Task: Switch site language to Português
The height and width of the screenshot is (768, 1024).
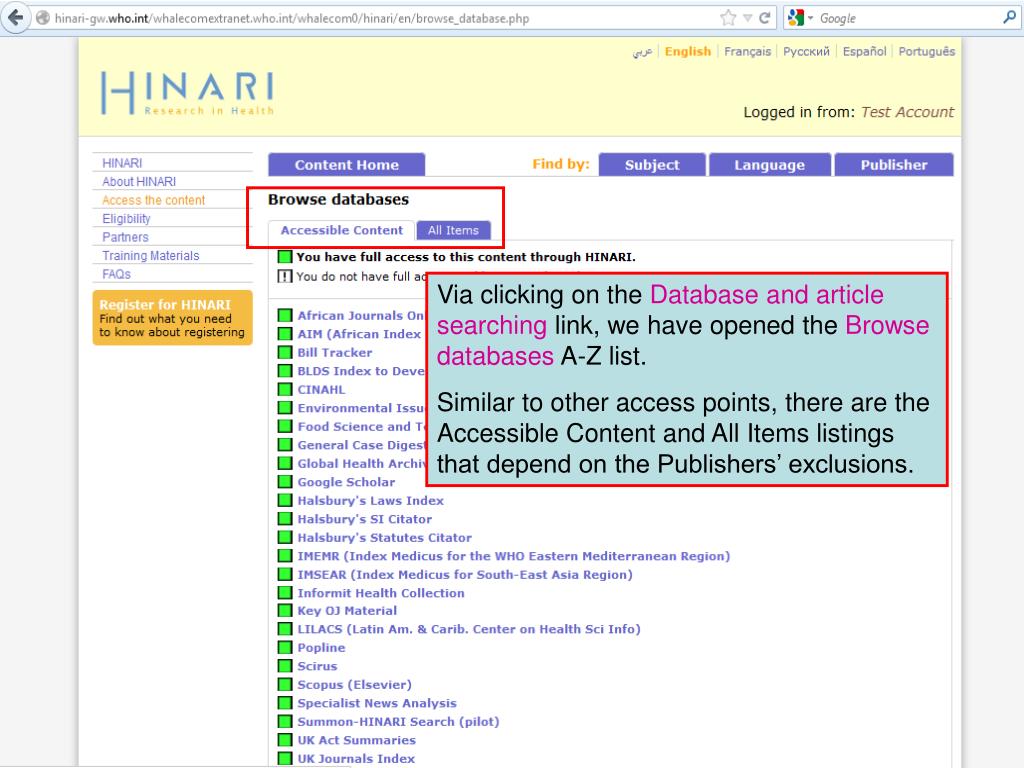Action: [926, 52]
